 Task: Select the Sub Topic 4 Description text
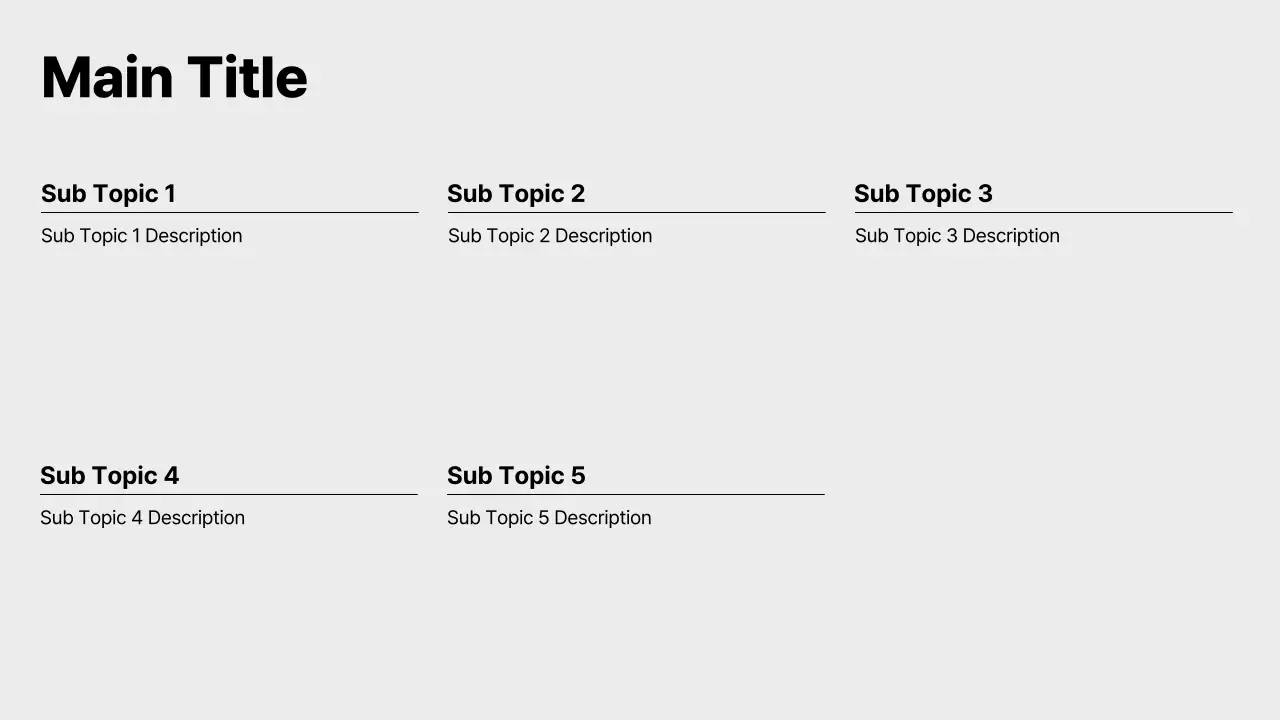[x=142, y=518]
